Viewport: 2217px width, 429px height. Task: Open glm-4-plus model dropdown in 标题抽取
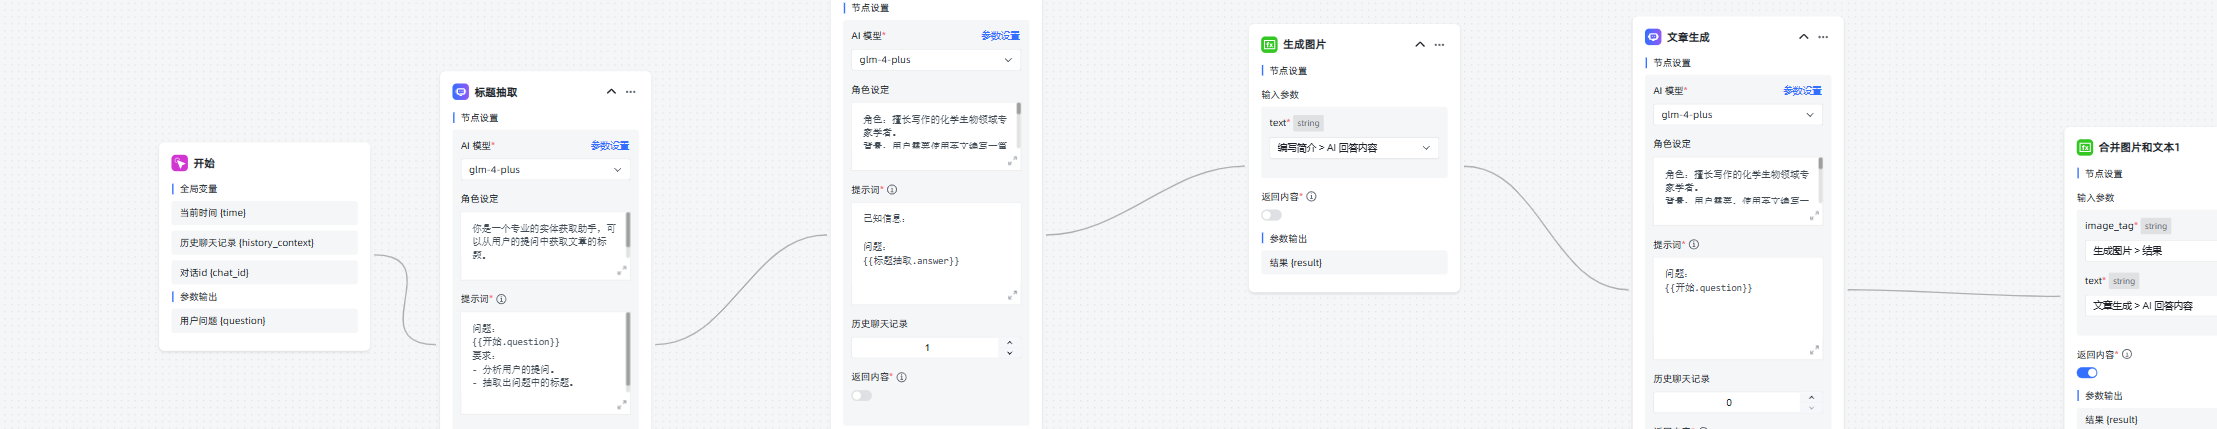546,170
